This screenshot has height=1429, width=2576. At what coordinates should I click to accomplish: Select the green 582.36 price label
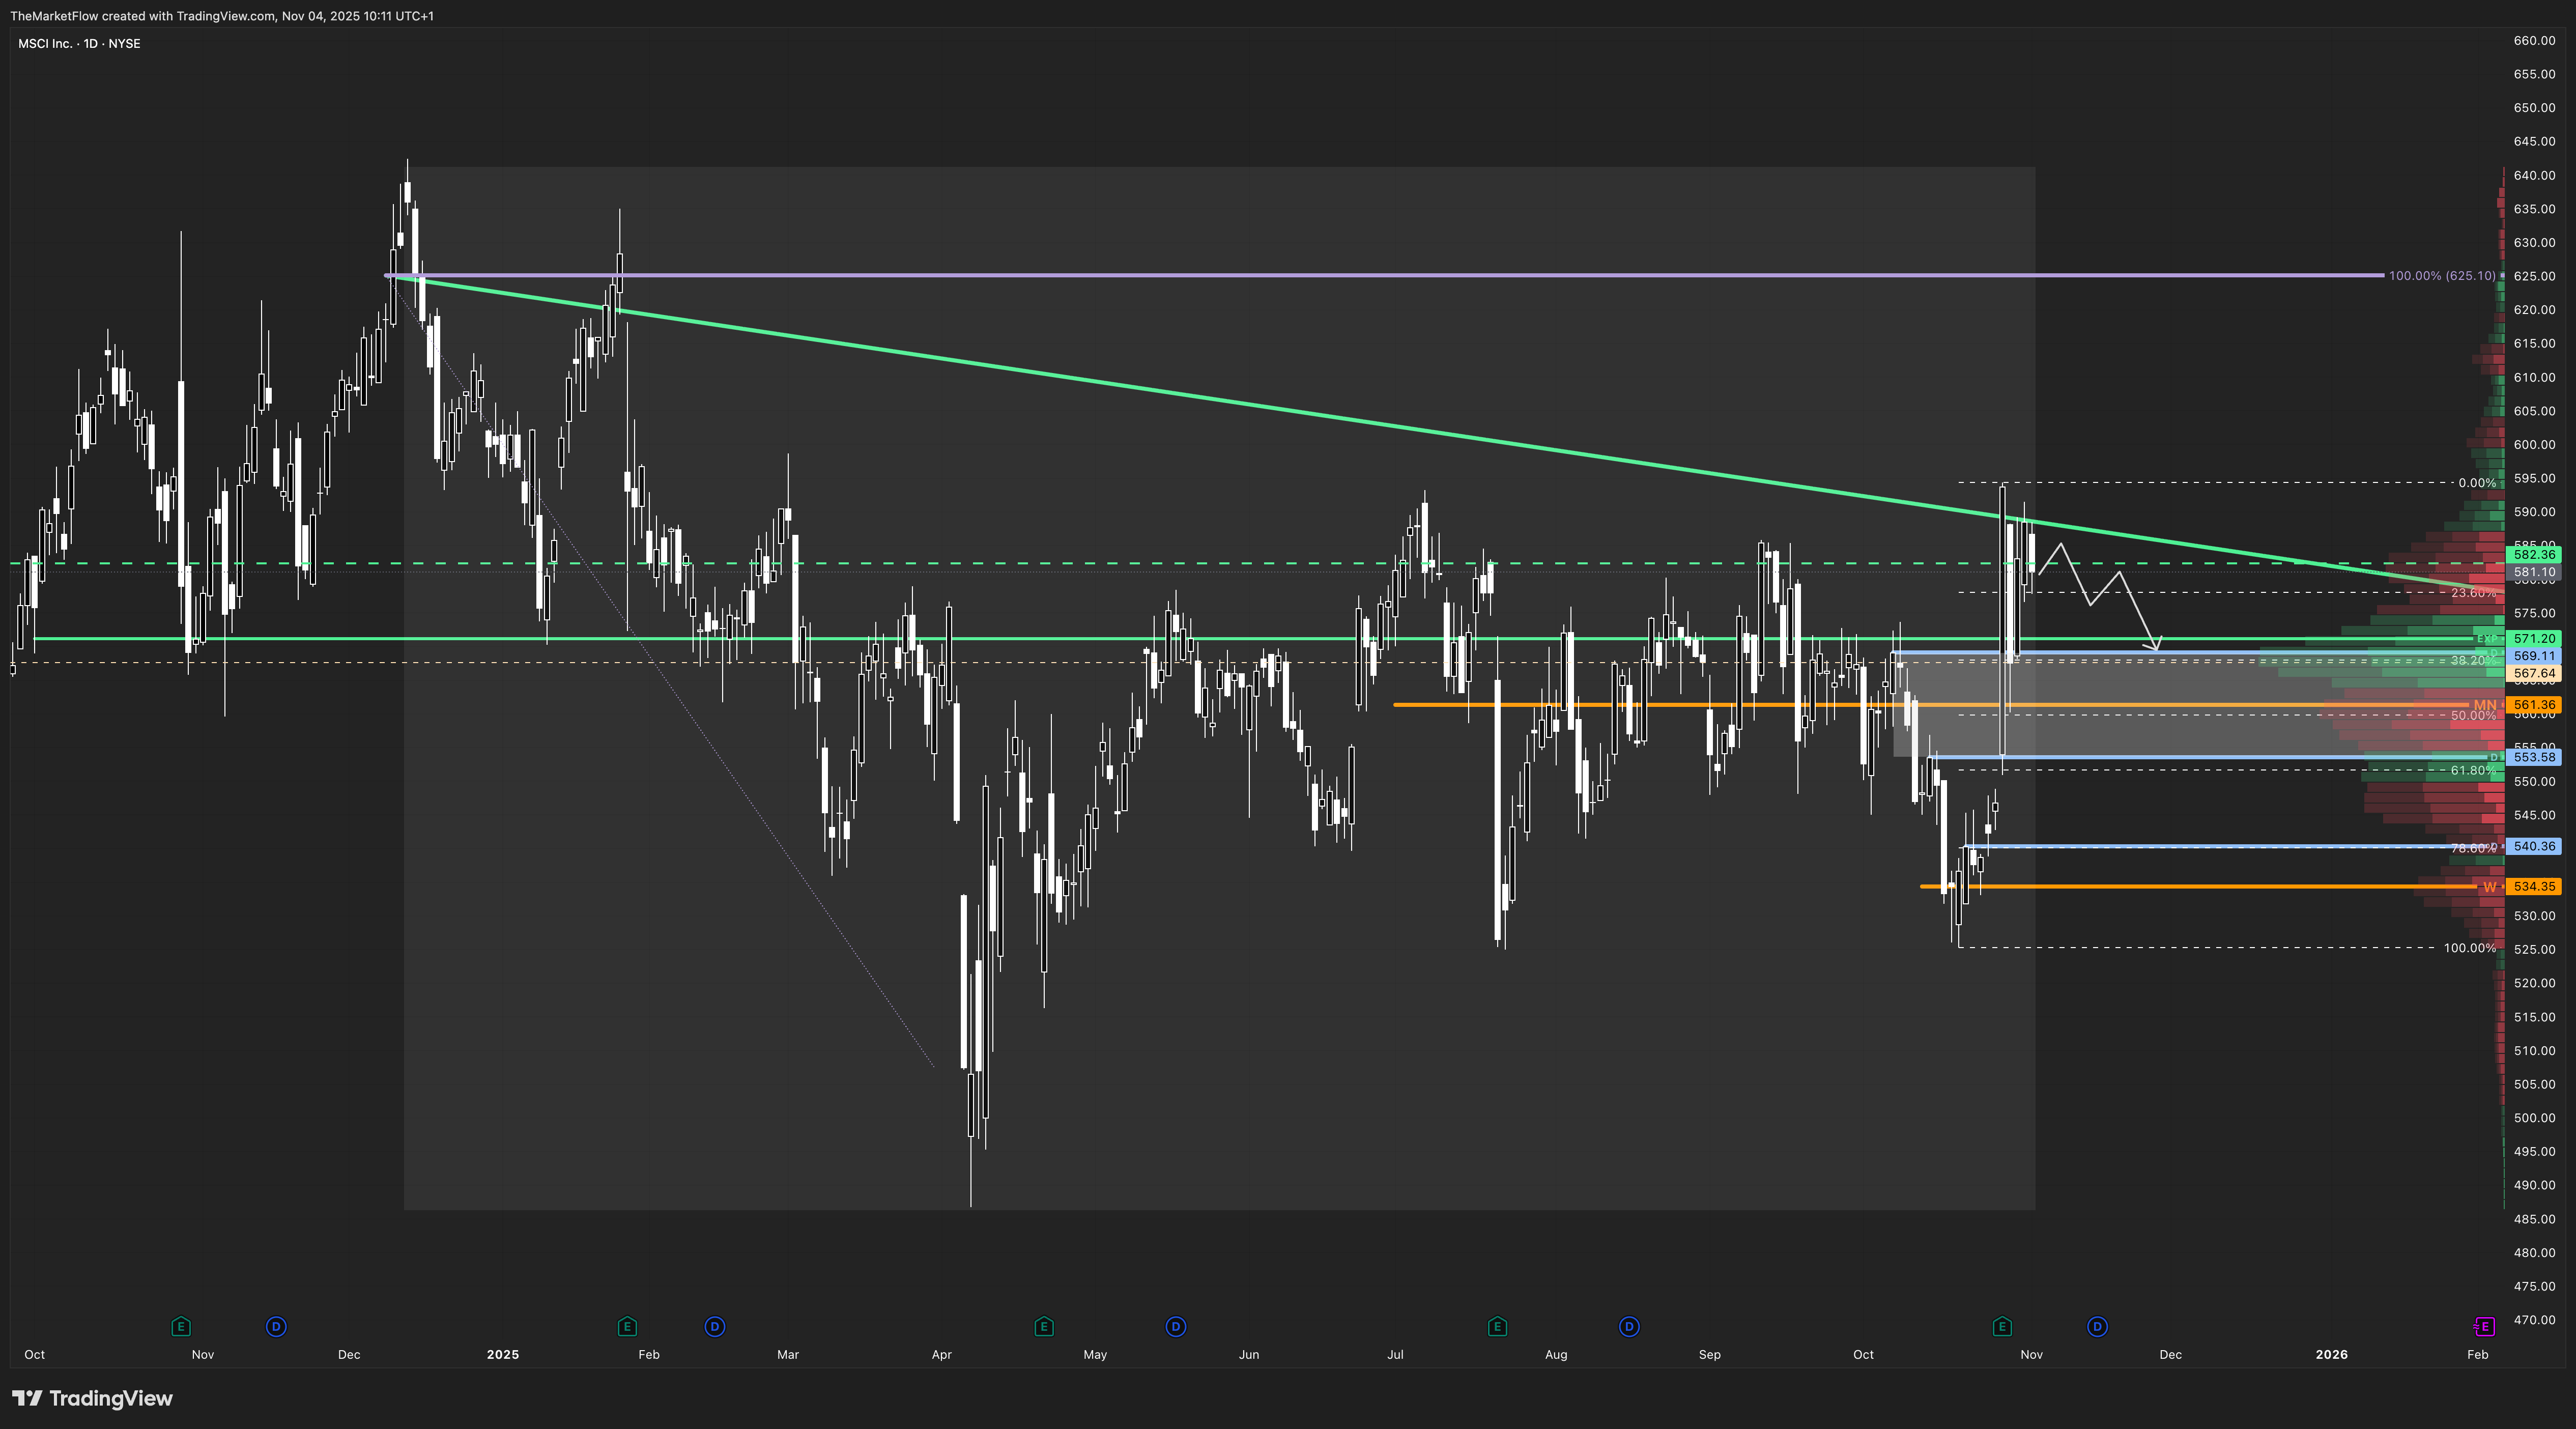(x=2534, y=554)
